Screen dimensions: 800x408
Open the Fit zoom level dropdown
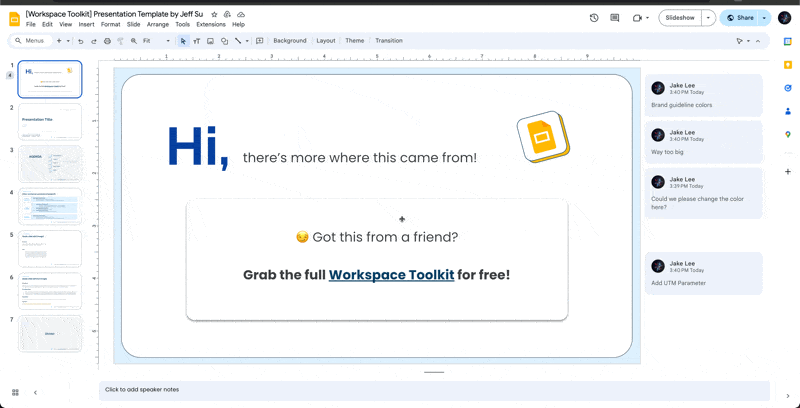coord(157,41)
